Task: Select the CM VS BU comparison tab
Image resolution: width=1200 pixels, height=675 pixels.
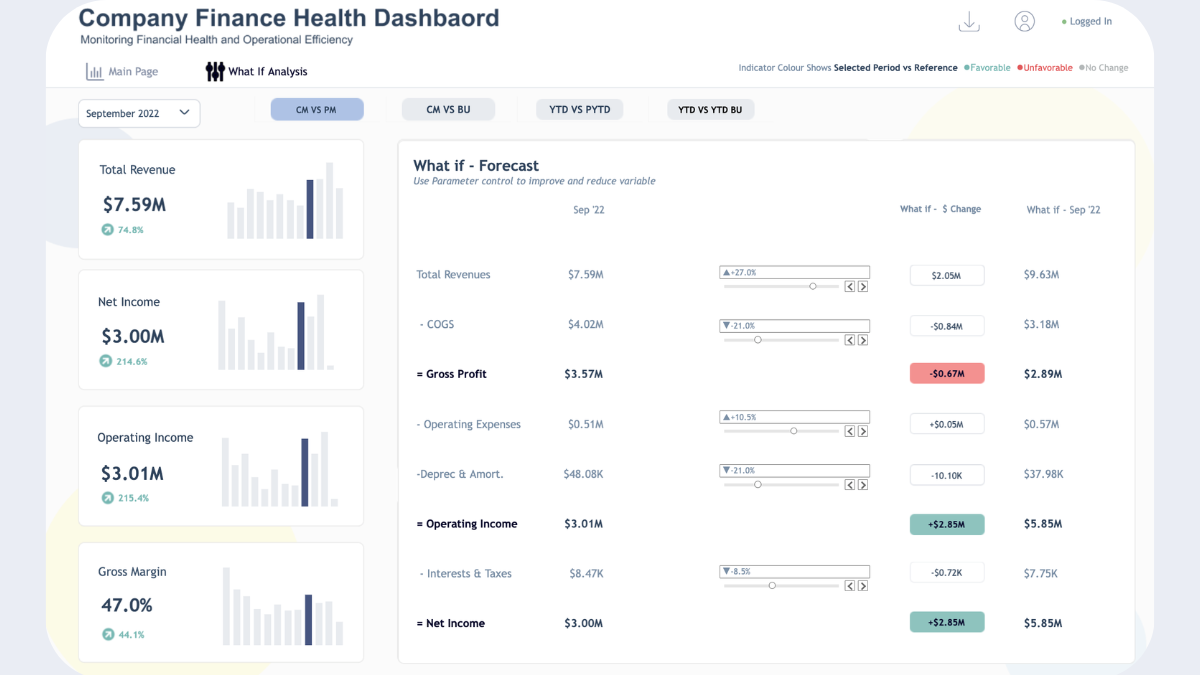Action: (448, 109)
